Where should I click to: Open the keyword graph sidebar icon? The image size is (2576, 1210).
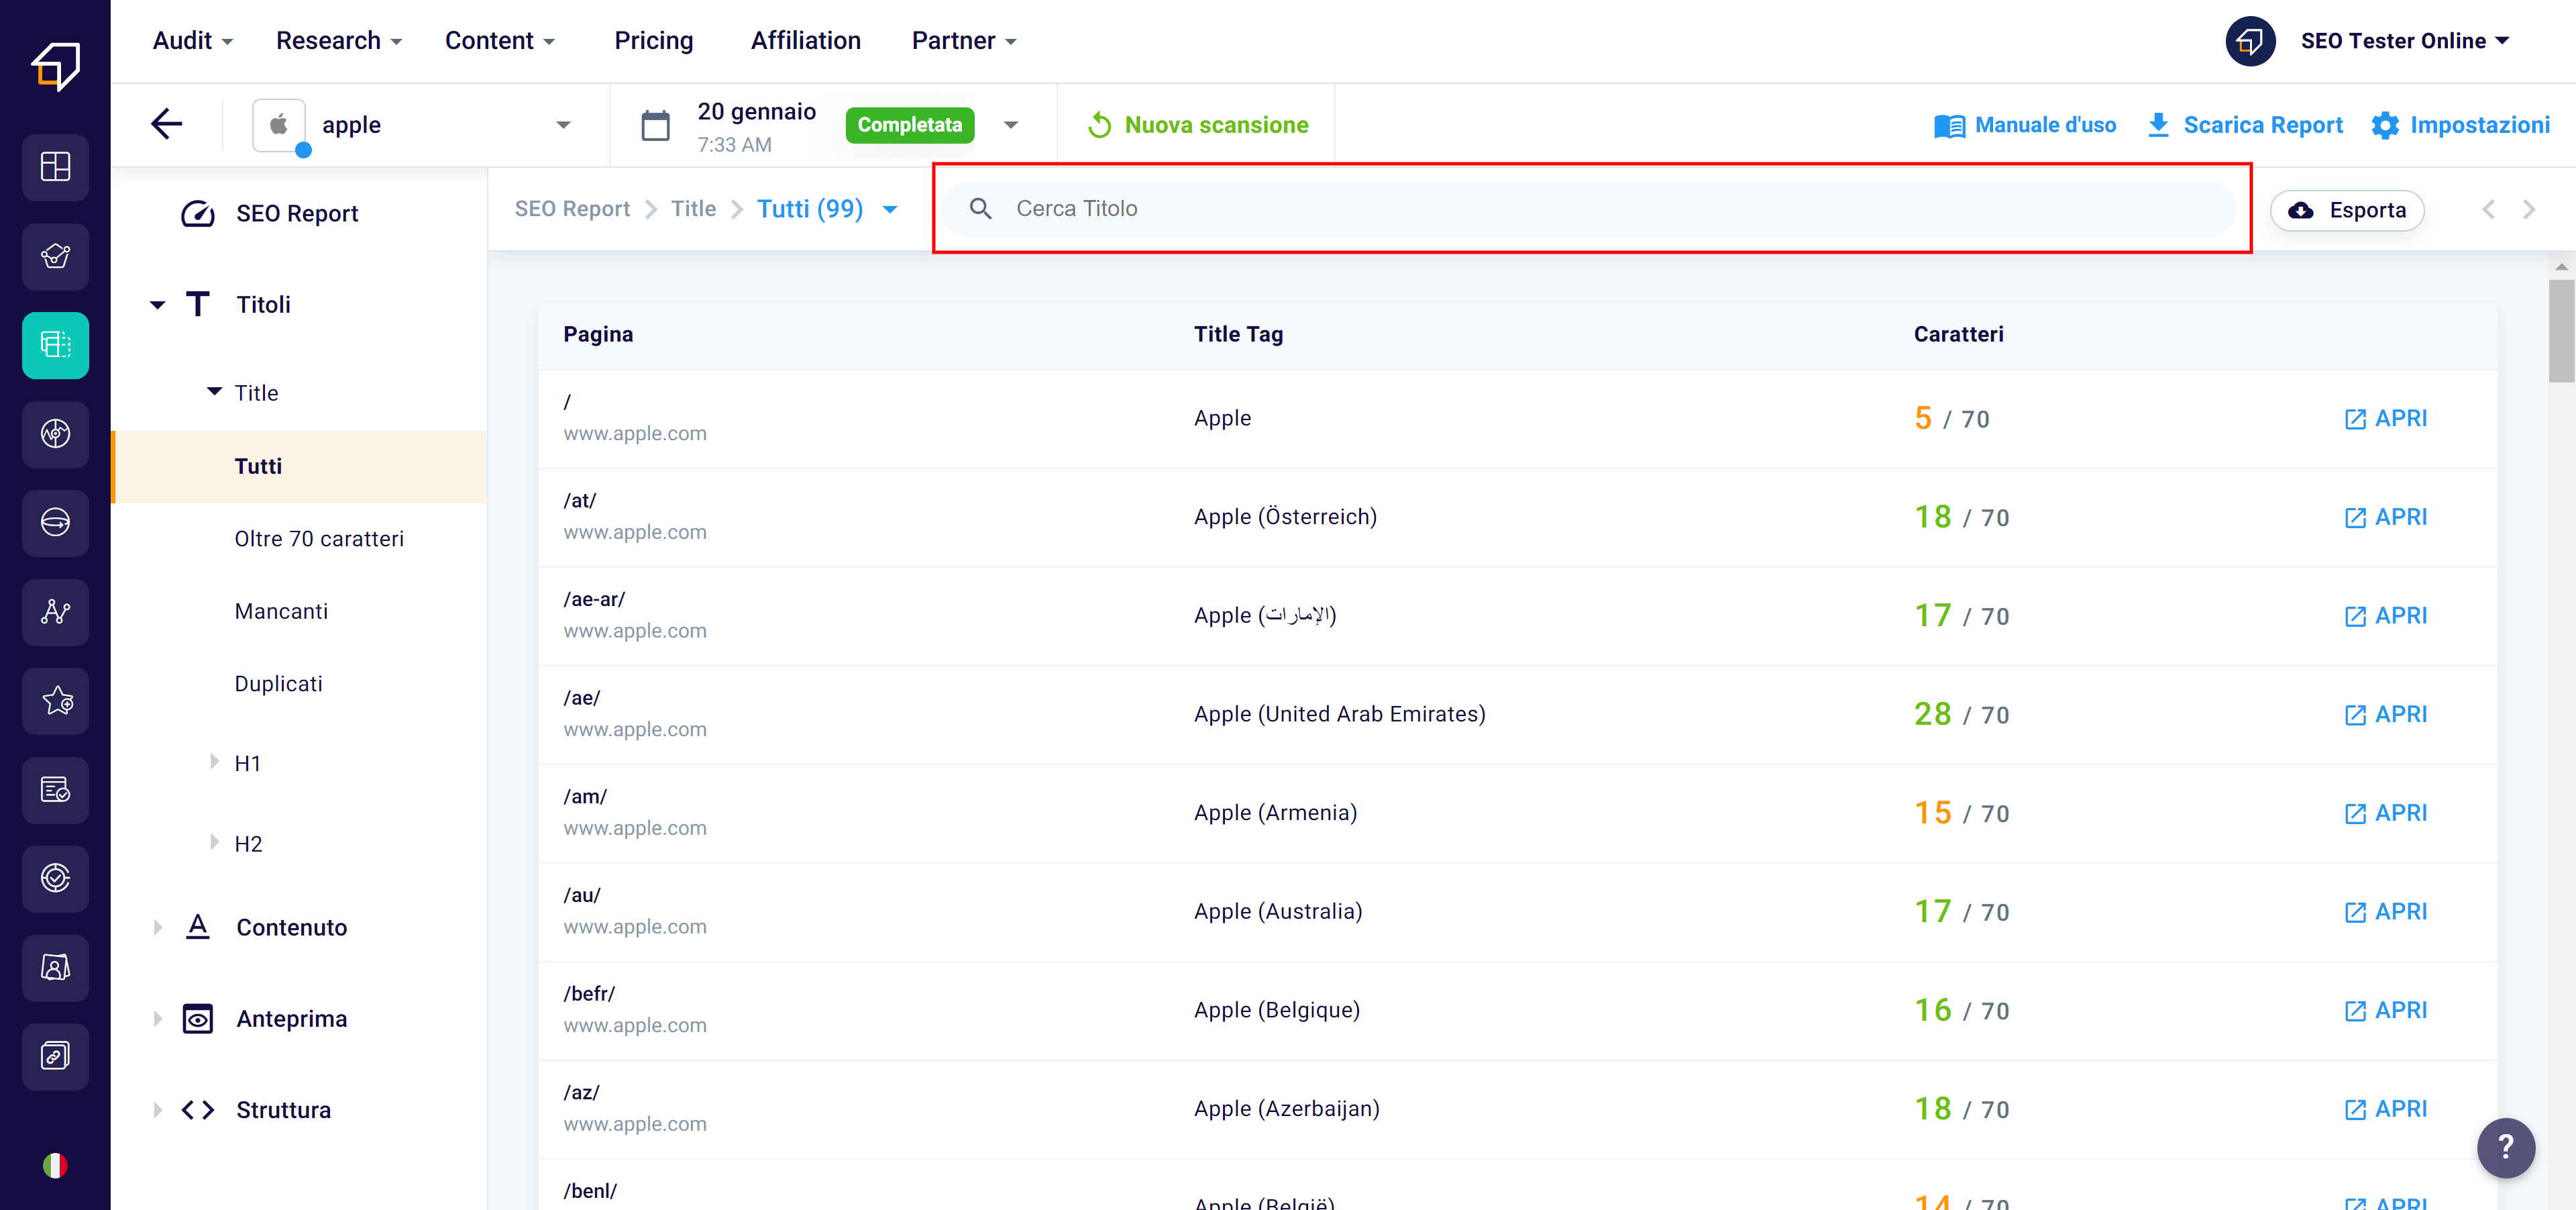point(55,612)
